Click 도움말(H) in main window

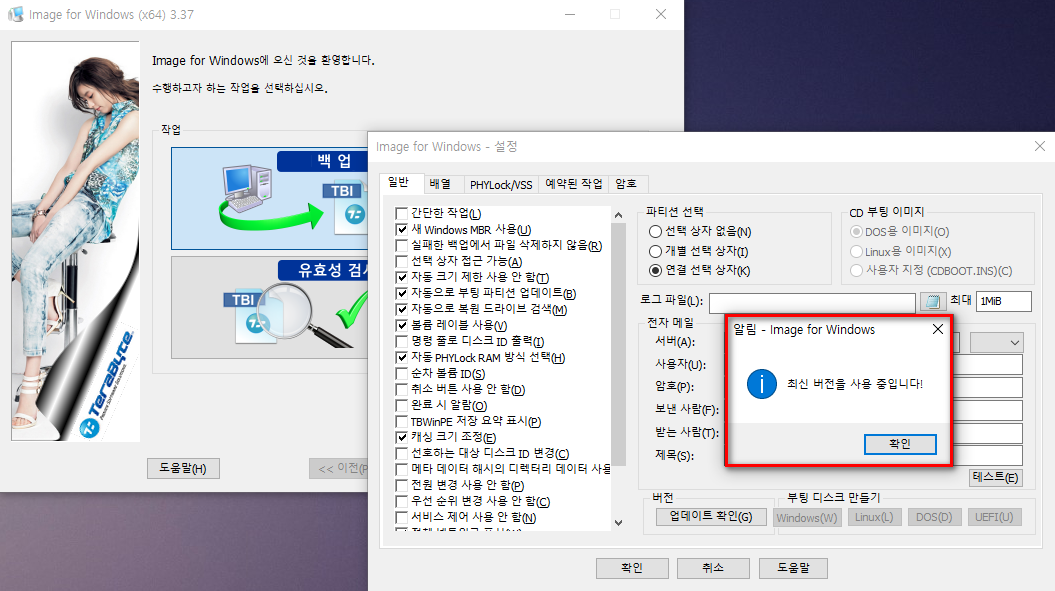click(x=183, y=468)
